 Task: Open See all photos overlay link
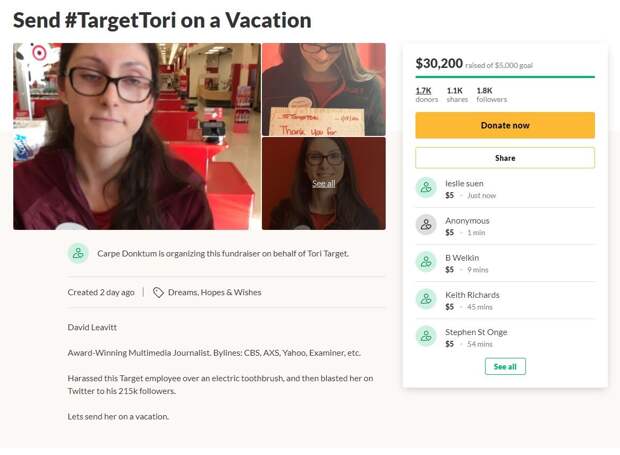tap(323, 183)
